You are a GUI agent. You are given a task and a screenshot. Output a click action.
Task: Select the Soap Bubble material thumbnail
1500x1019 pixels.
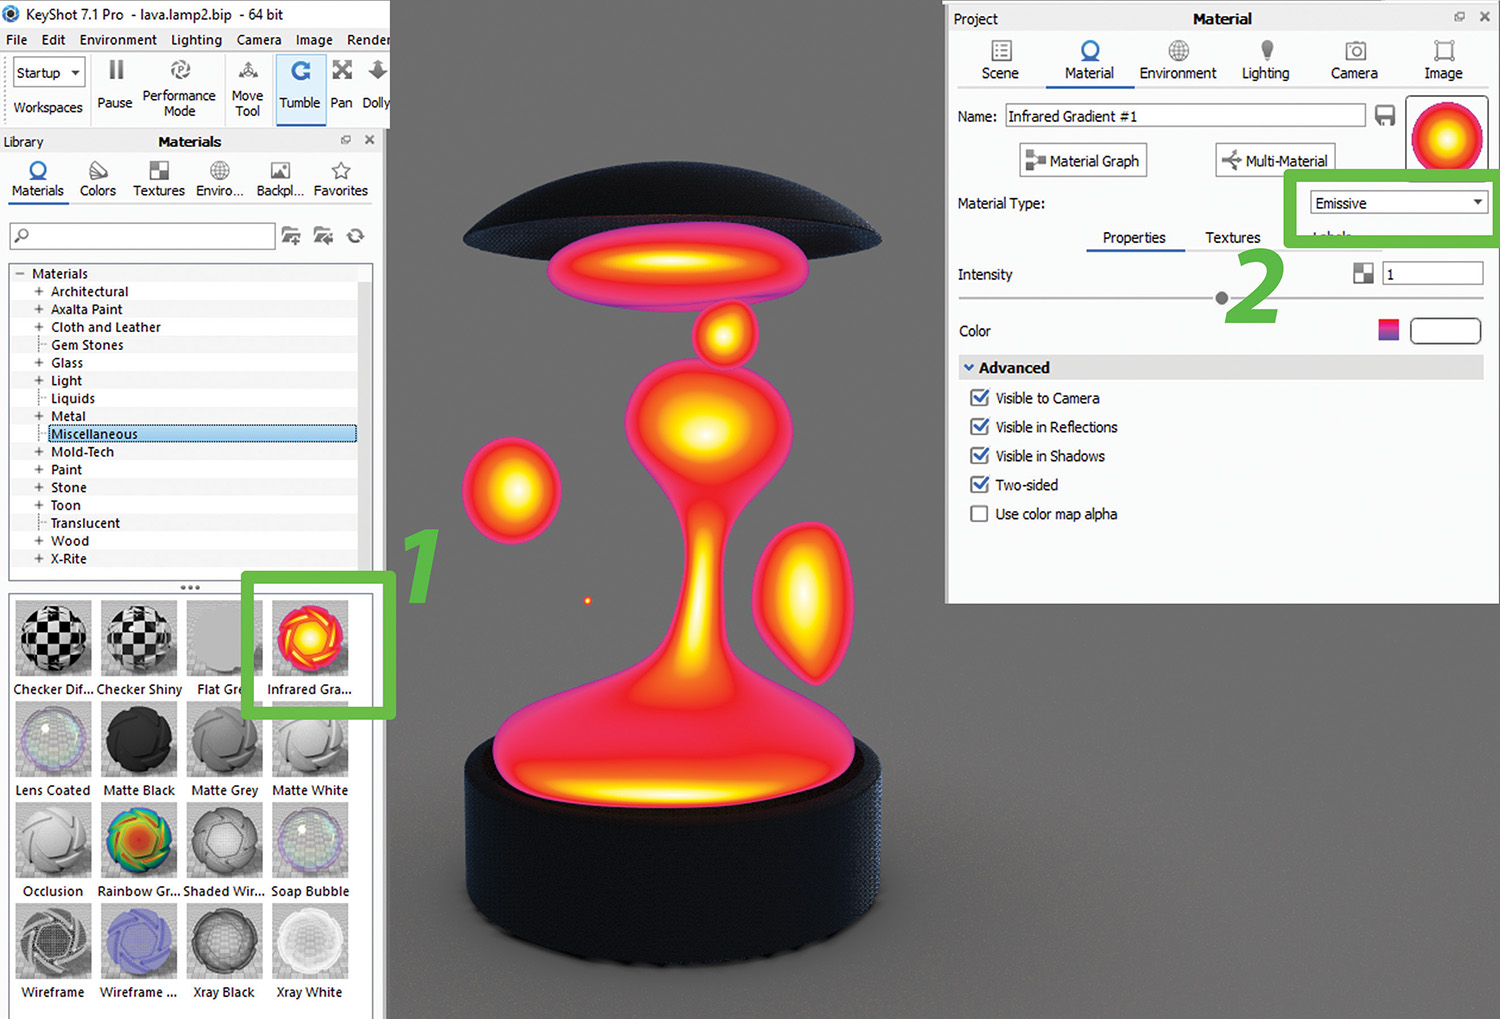coord(310,840)
